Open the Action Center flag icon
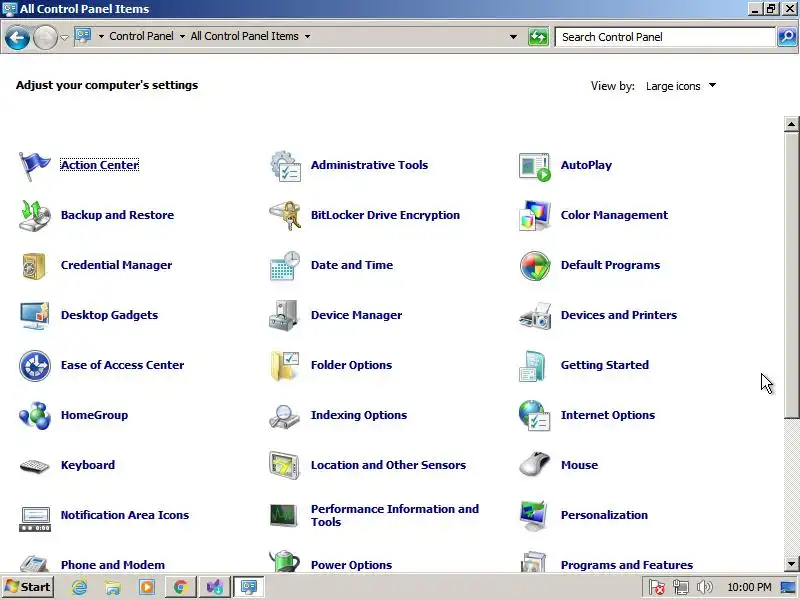The height and width of the screenshot is (600, 800). click(x=34, y=165)
